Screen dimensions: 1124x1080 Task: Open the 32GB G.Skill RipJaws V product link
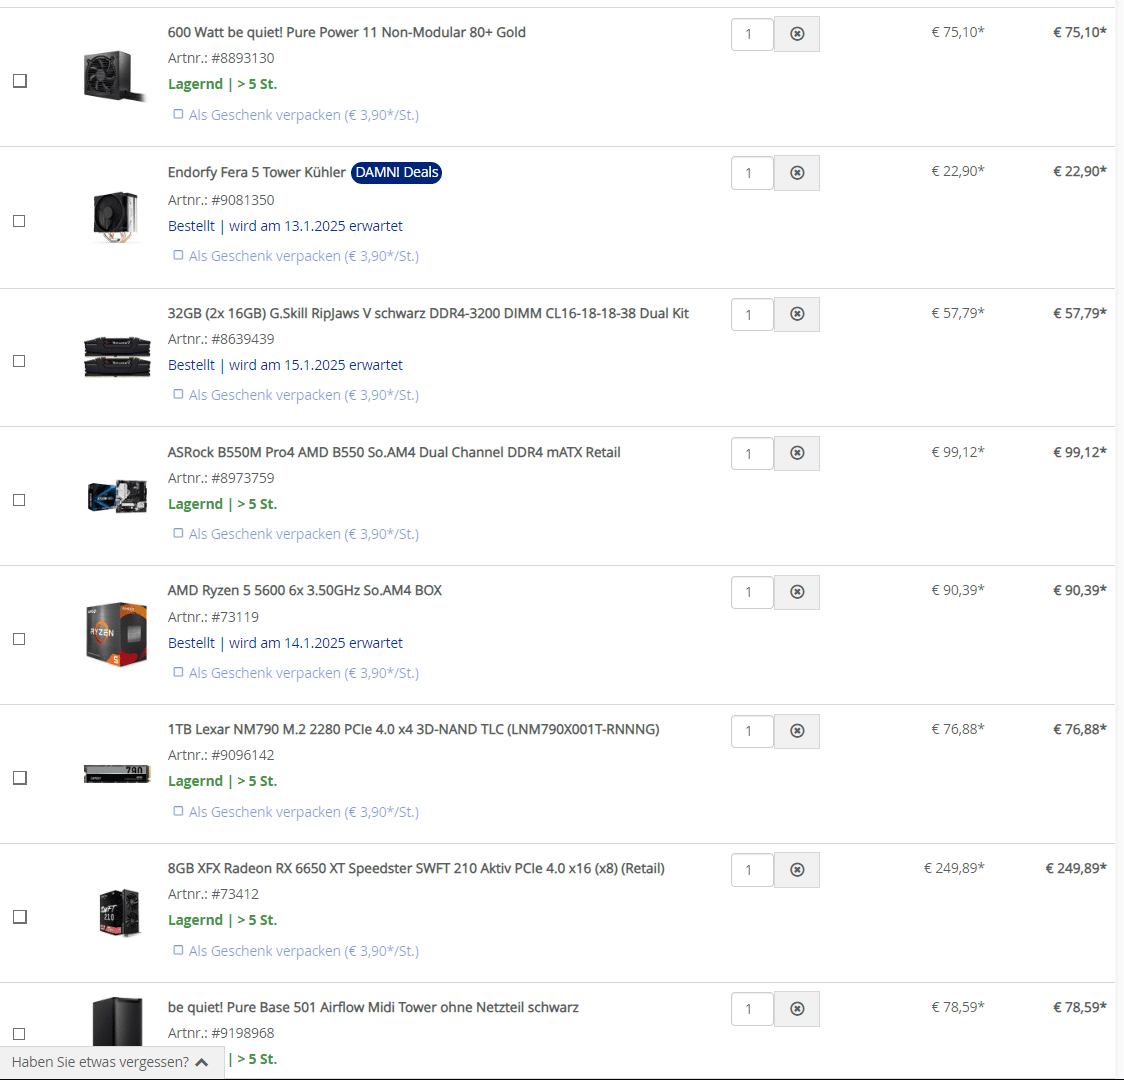tap(428, 313)
